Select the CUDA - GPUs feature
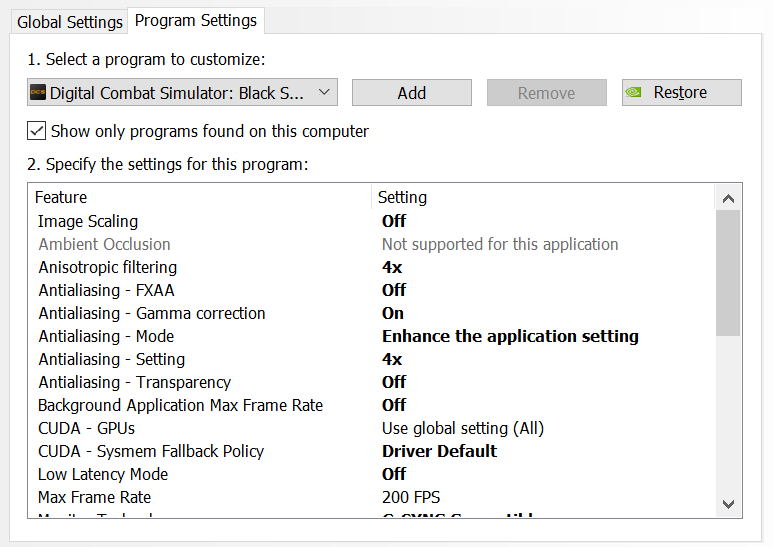This screenshot has height=547, width=773. click(x=86, y=429)
